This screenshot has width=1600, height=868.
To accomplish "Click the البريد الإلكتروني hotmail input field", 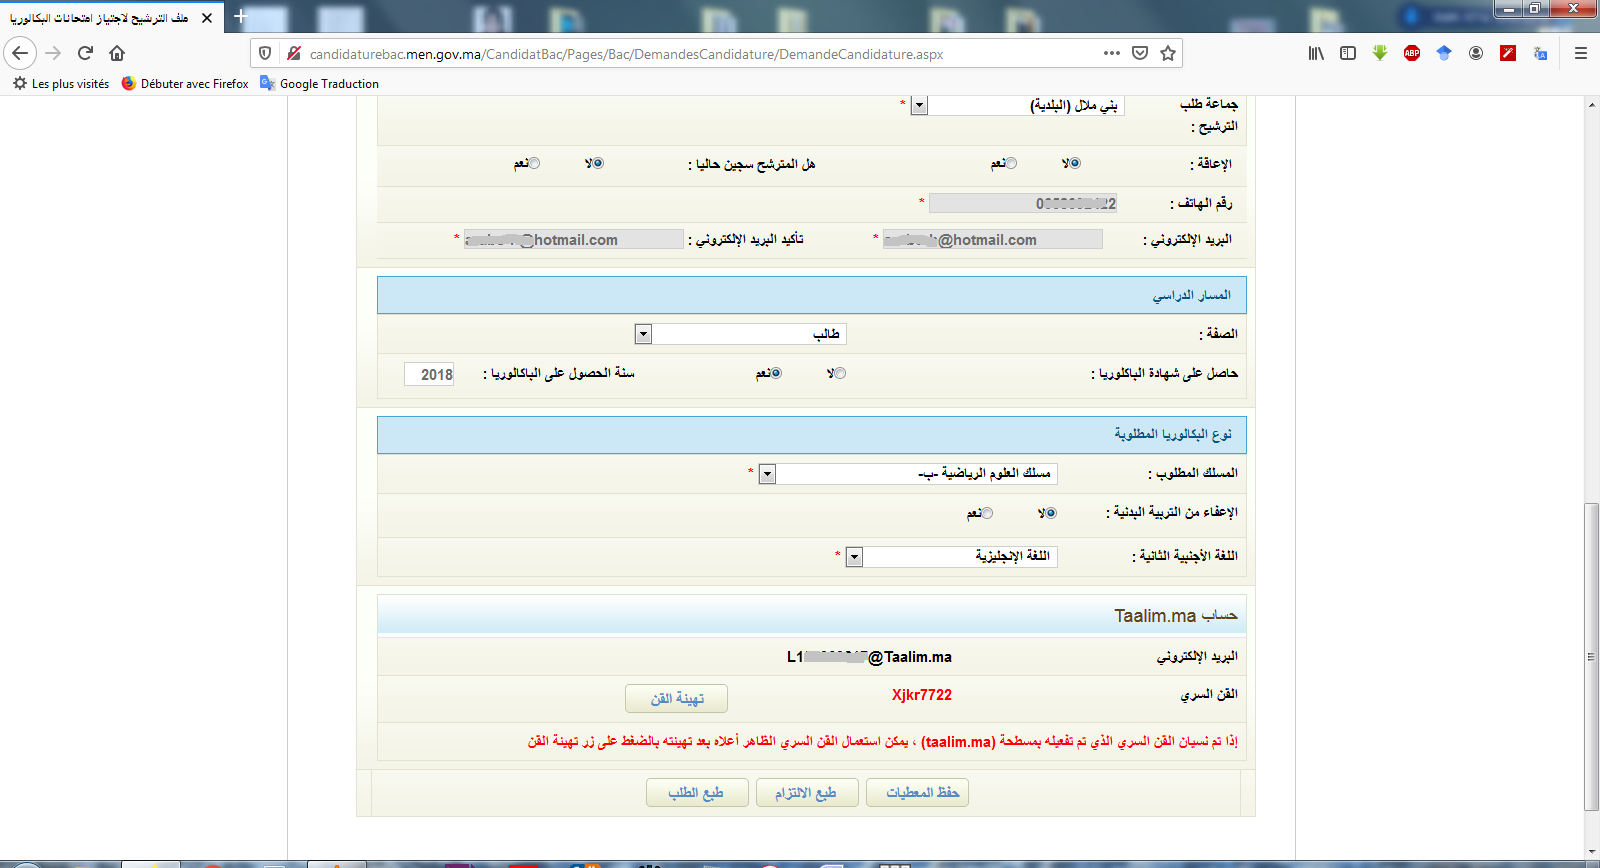I will [x=993, y=239].
